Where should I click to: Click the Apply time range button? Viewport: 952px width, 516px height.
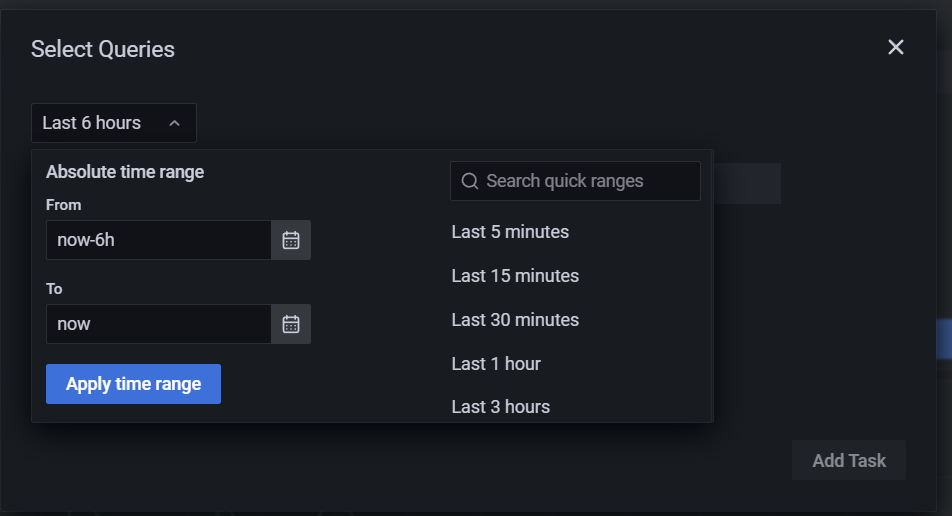(134, 384)
